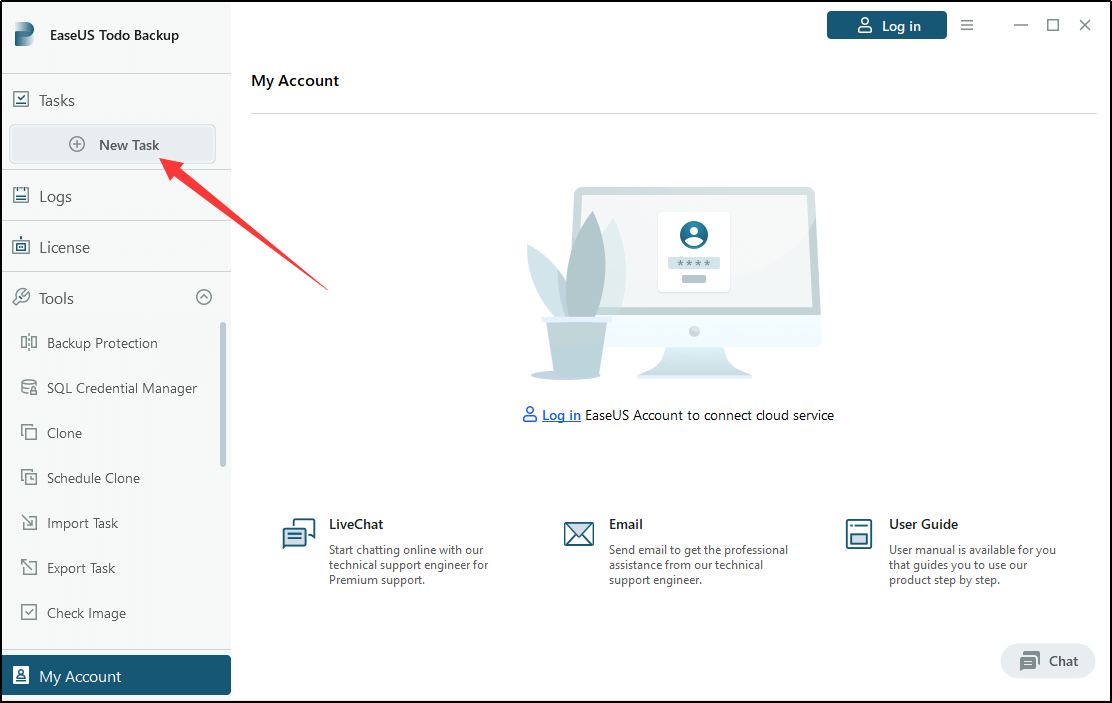Click the License badge icon

[21, 246]
